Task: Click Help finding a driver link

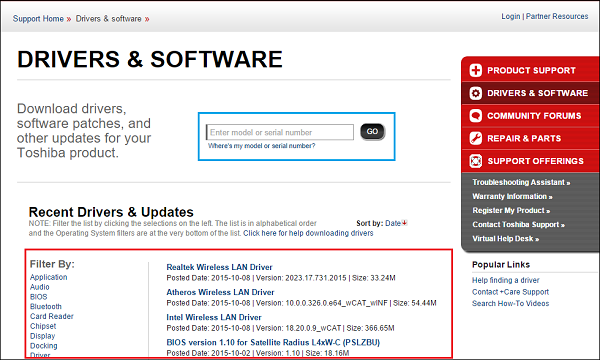Action: [x=505, y=280]
